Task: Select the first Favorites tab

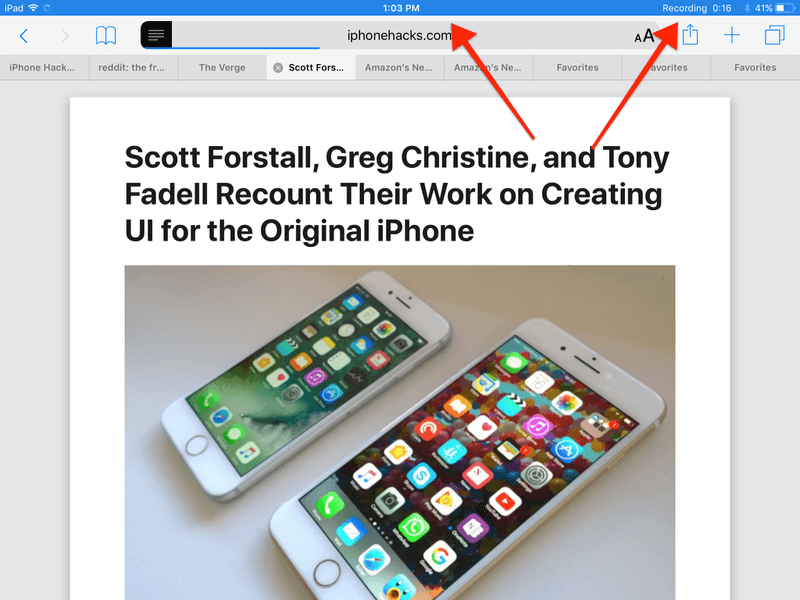Action: tap(577, 67)
